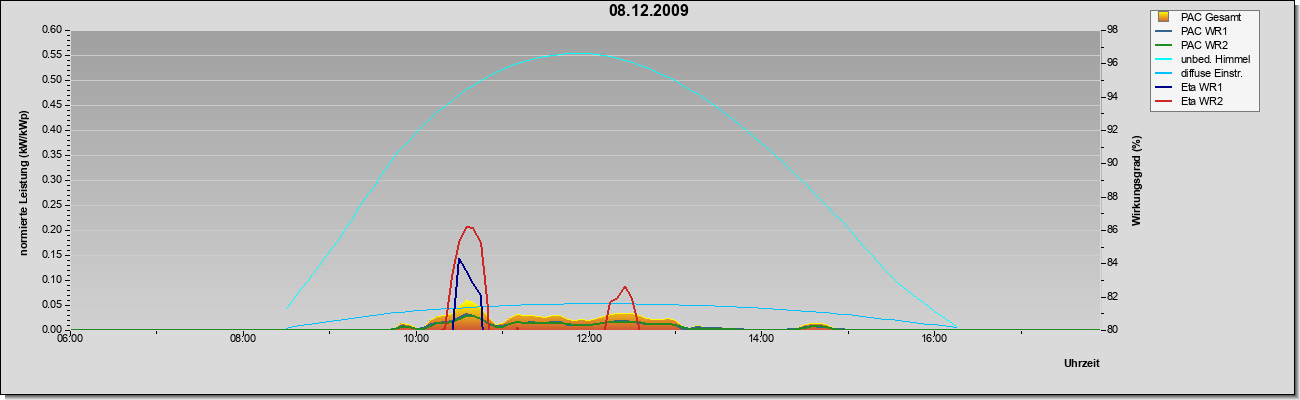
Task: Click the 14:00 time axis label
Action: 761,340
